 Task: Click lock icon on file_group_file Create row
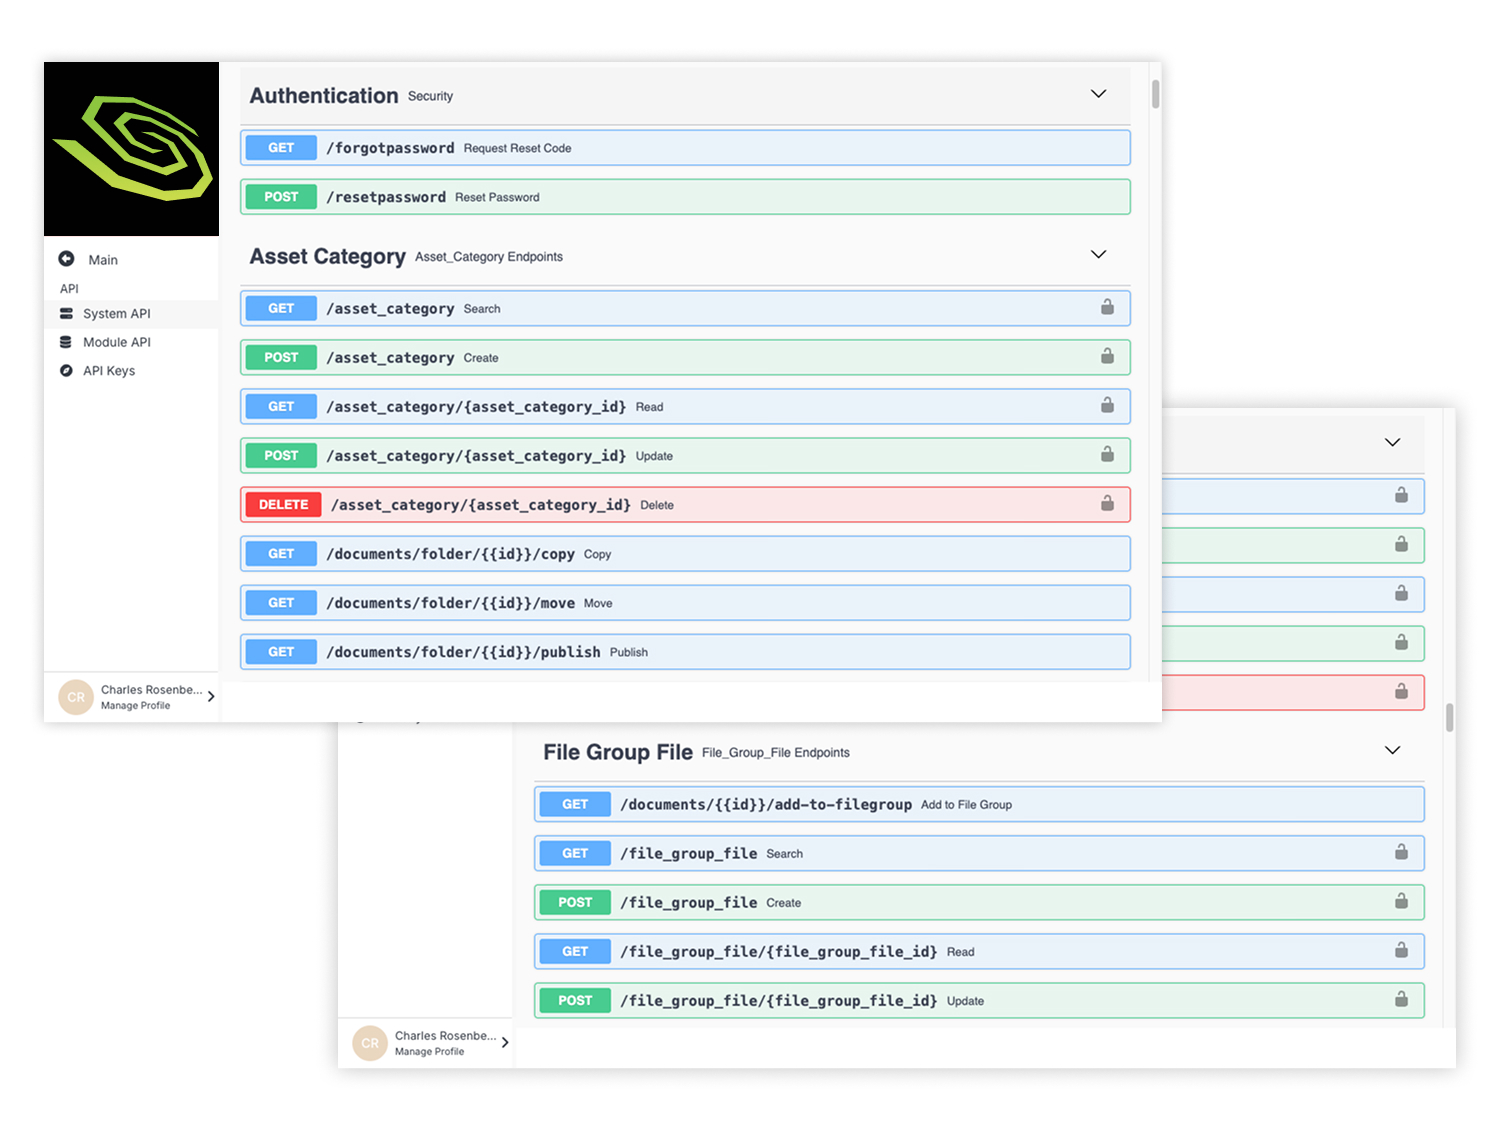point(1401,901)
